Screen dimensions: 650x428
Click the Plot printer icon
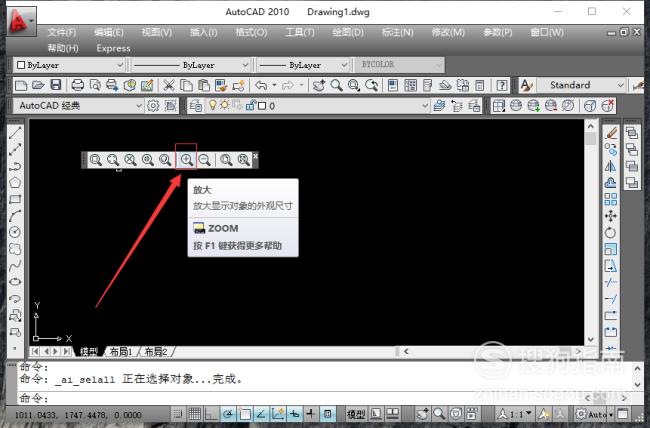tap(78, 85)
